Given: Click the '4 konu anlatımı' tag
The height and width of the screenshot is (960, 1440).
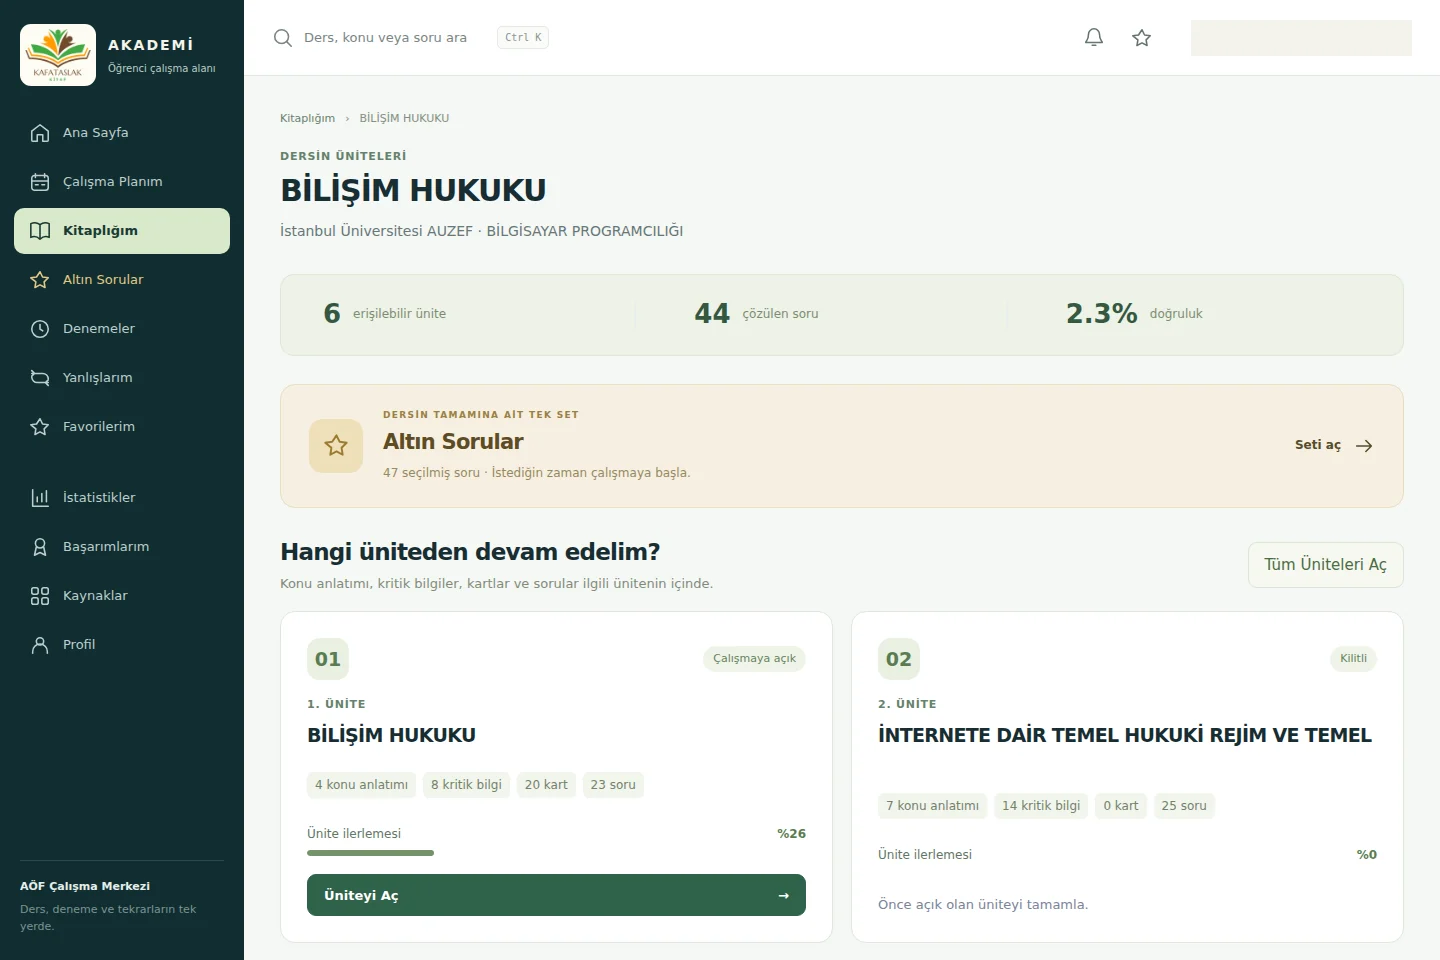Looking at the screenshot, I should click(x=361, y=785).
